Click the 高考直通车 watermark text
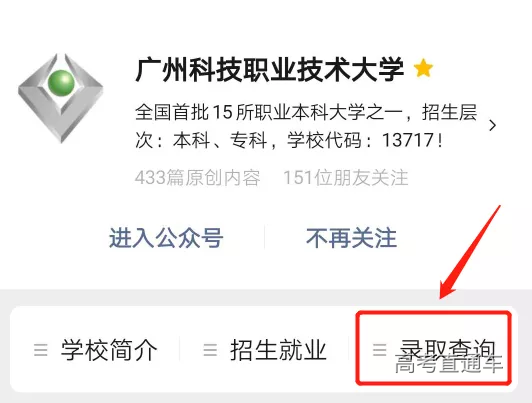Image resolution: width=532 pixels, height=403 pixels. point(448,364)
